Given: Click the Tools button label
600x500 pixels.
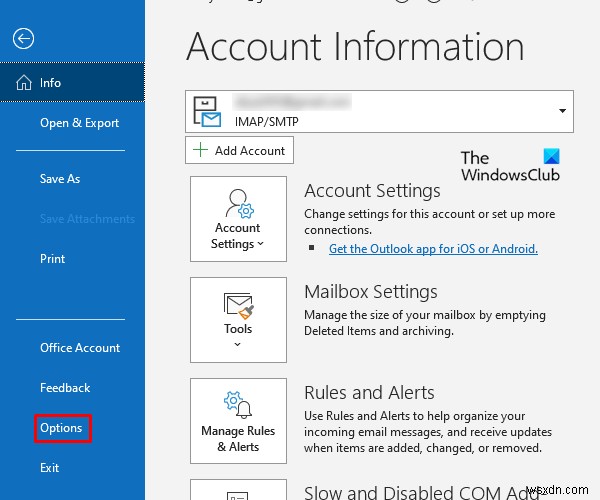Looking at the screenshot, I should (238, 329).
